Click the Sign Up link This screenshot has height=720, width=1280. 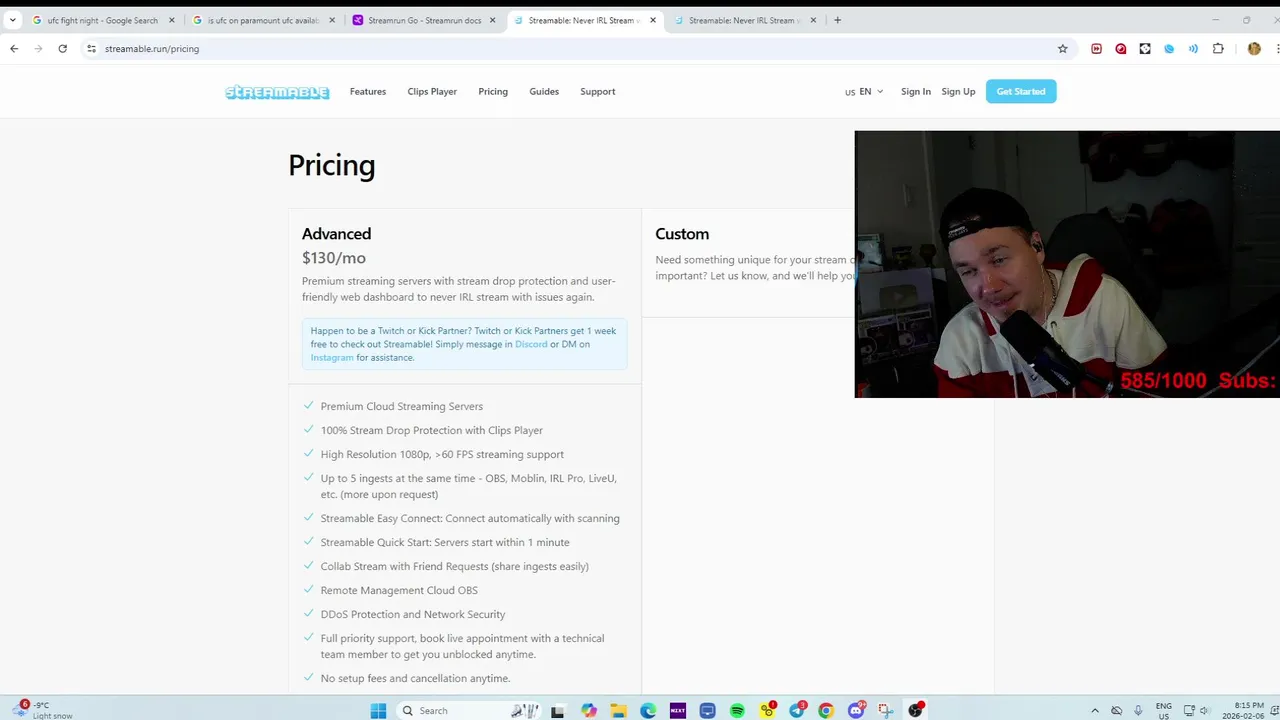tap(958, 92)
